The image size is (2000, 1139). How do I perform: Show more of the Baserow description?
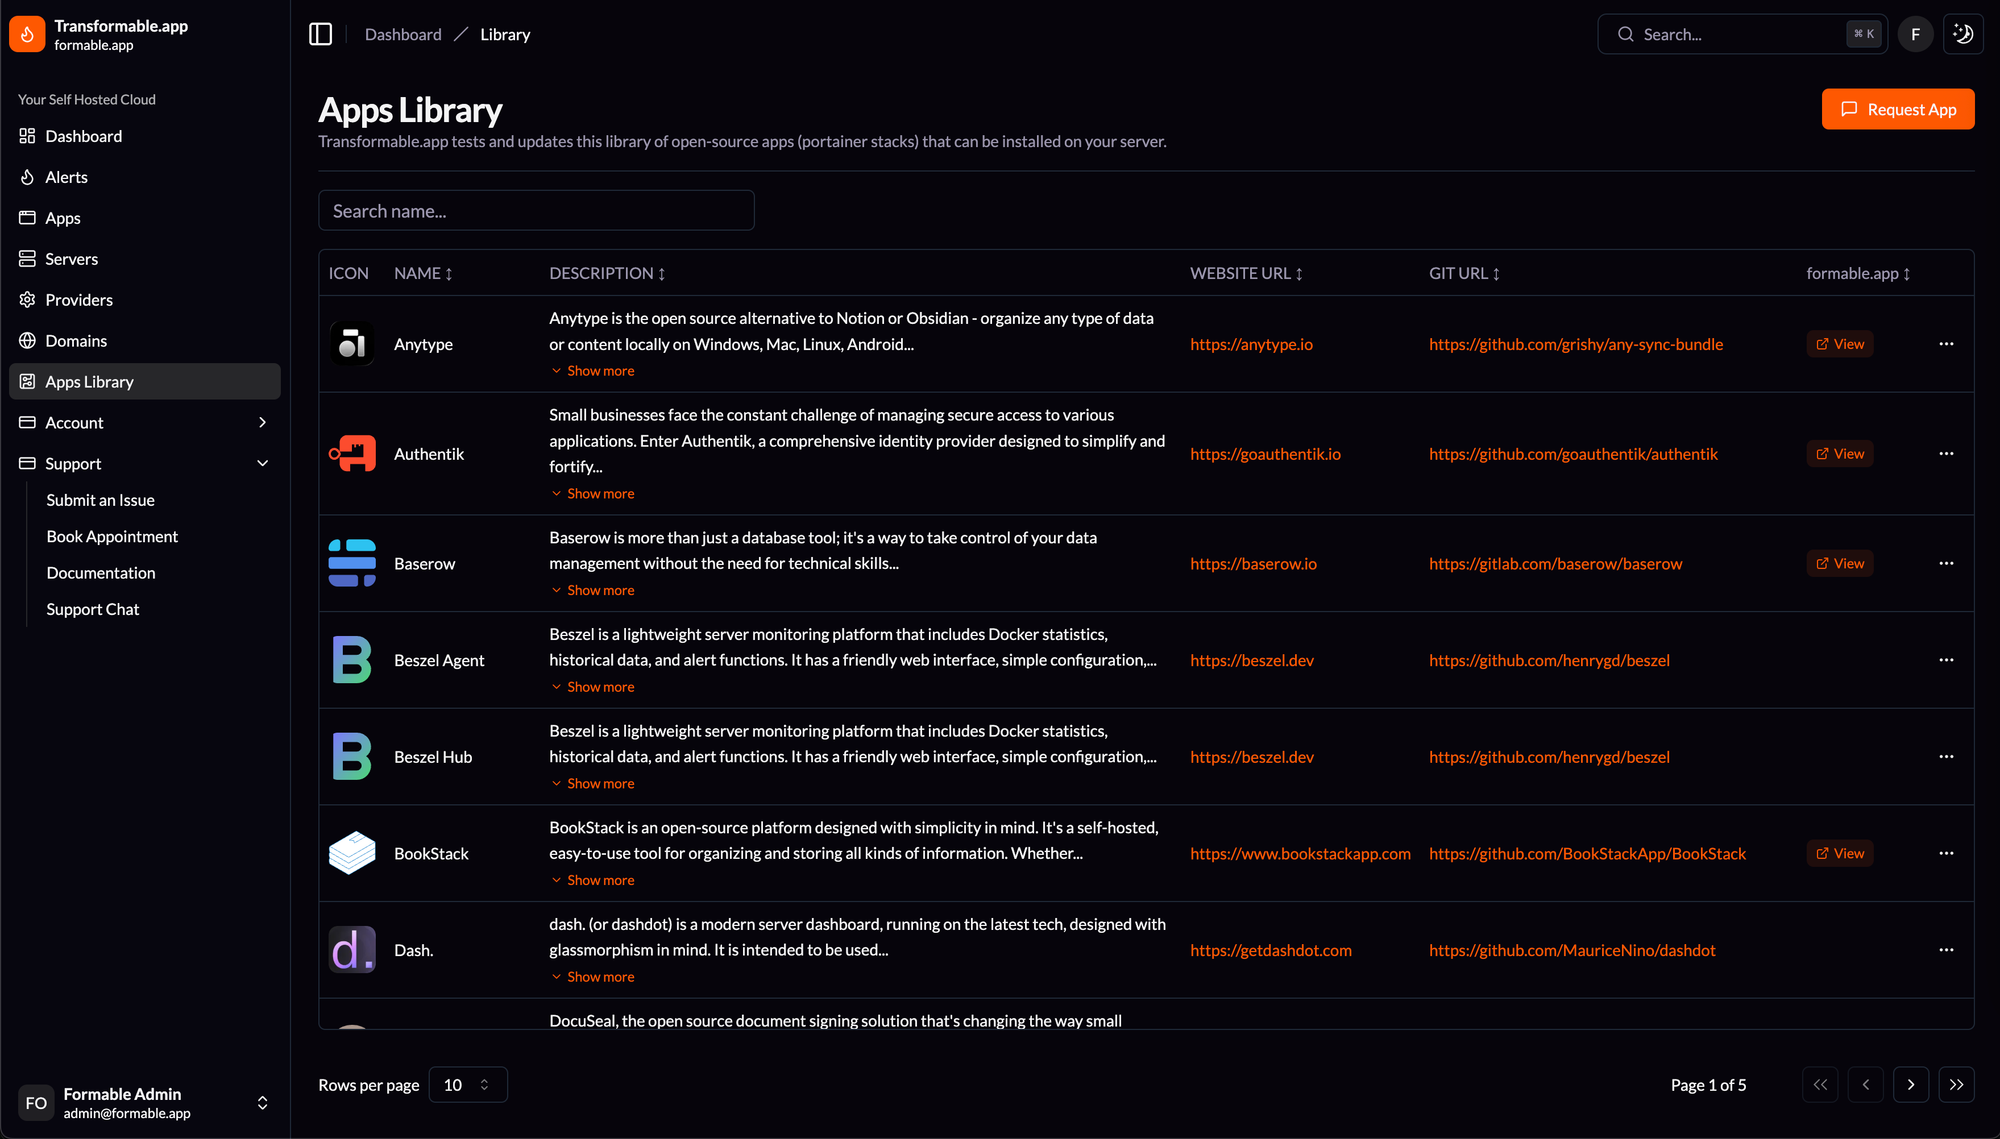pos(592,589)
